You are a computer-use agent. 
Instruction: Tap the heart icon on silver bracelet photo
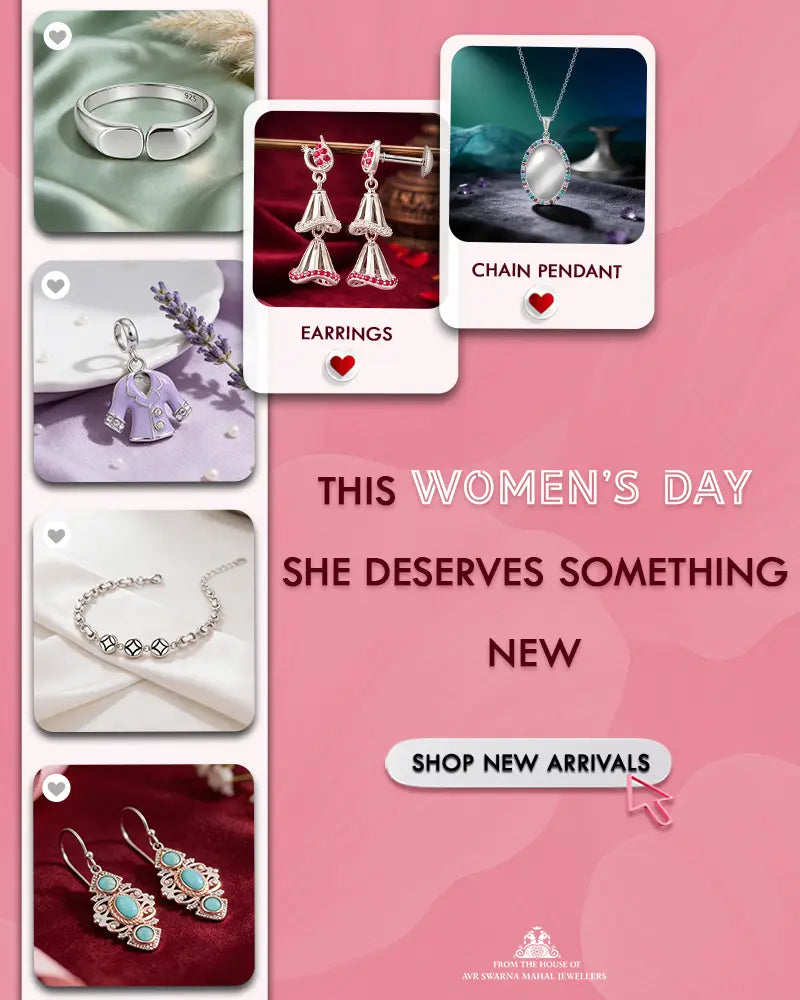click(x=56, y=535)
